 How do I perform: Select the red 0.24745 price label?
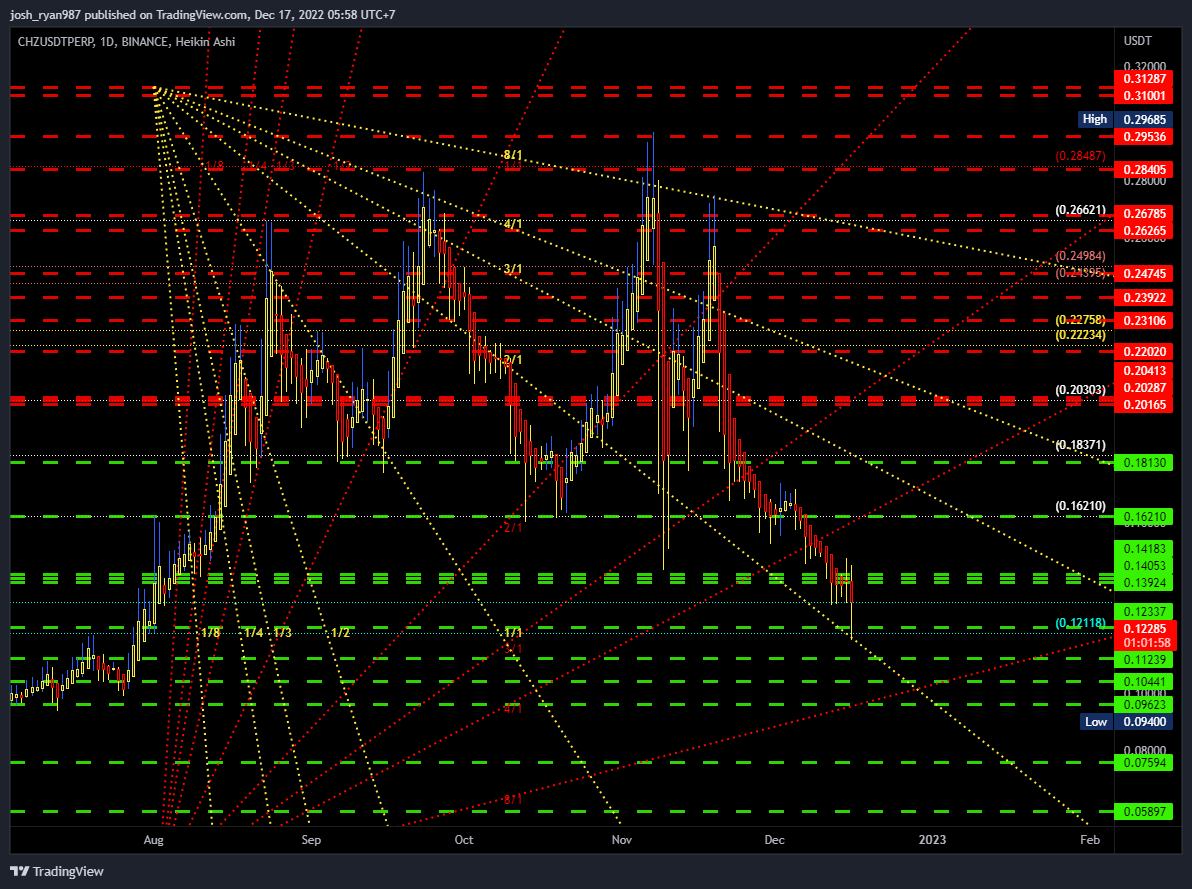click(x=1144, y=274)
